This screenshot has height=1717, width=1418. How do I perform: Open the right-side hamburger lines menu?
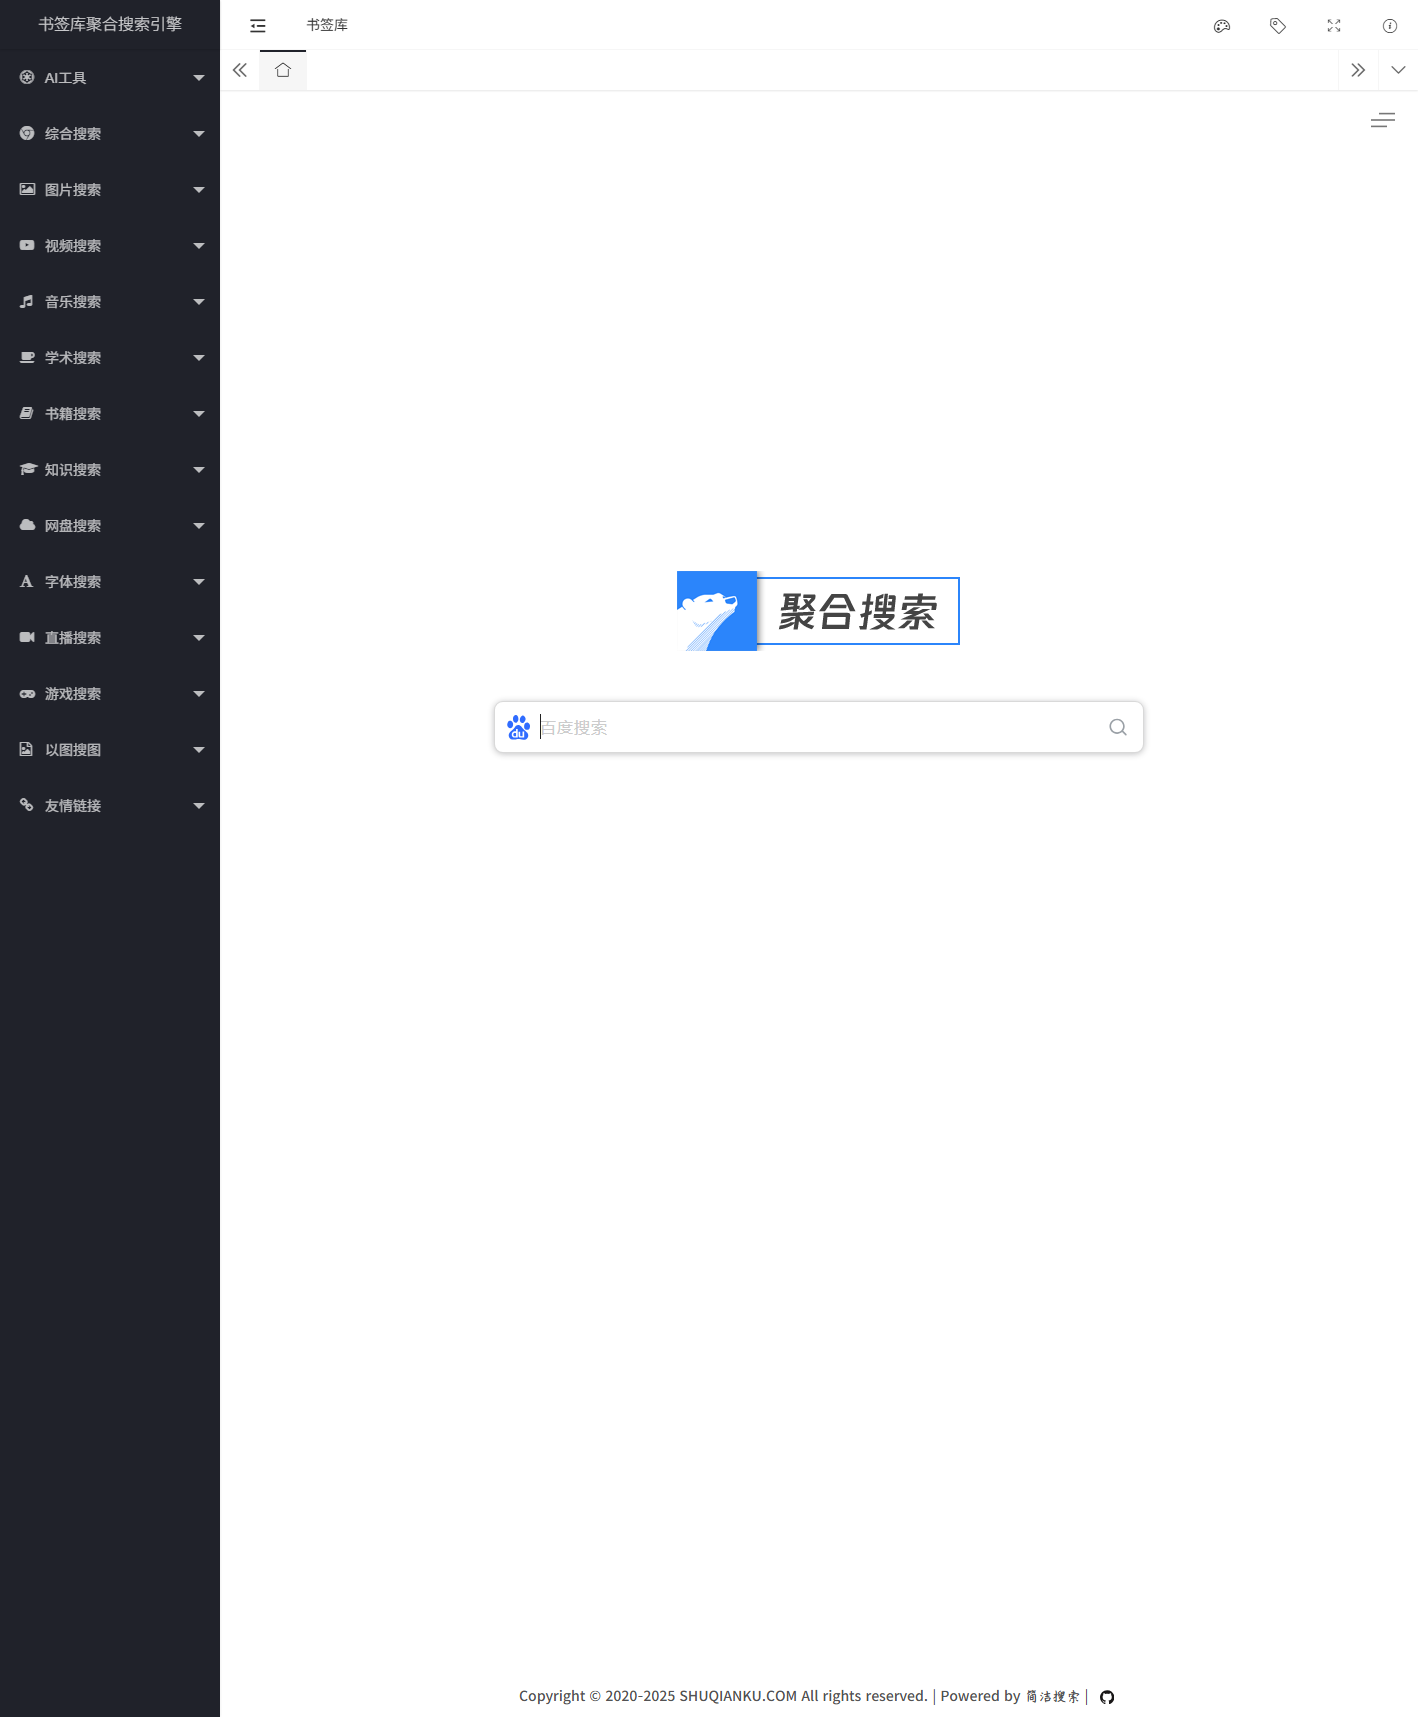(1383, 120)
